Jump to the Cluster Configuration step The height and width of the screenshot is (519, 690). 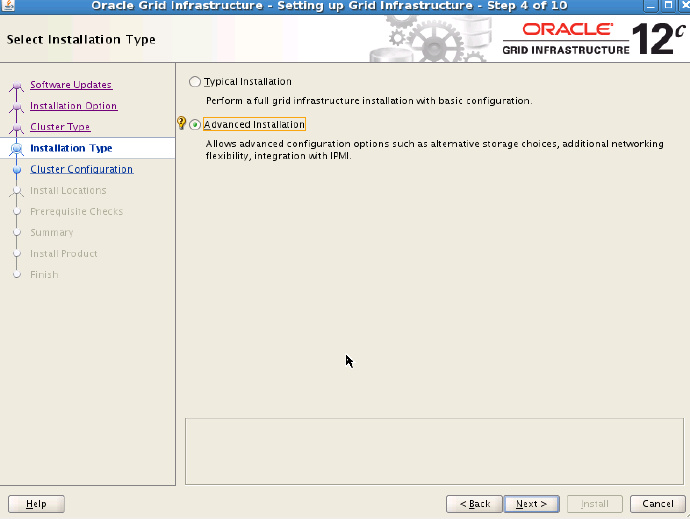click(81, 169)
